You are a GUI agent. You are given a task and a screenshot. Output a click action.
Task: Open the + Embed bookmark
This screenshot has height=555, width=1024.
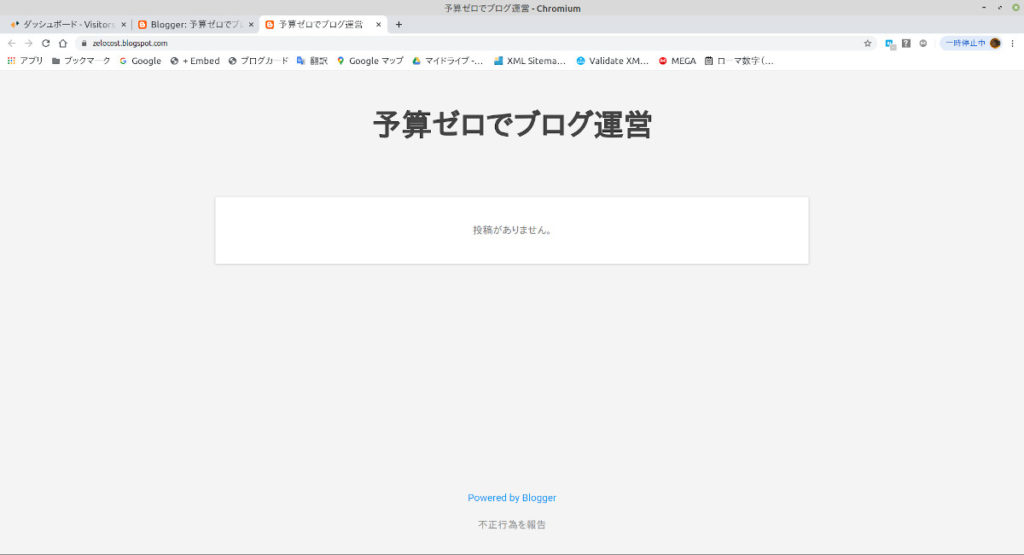[x=195, y=61]
